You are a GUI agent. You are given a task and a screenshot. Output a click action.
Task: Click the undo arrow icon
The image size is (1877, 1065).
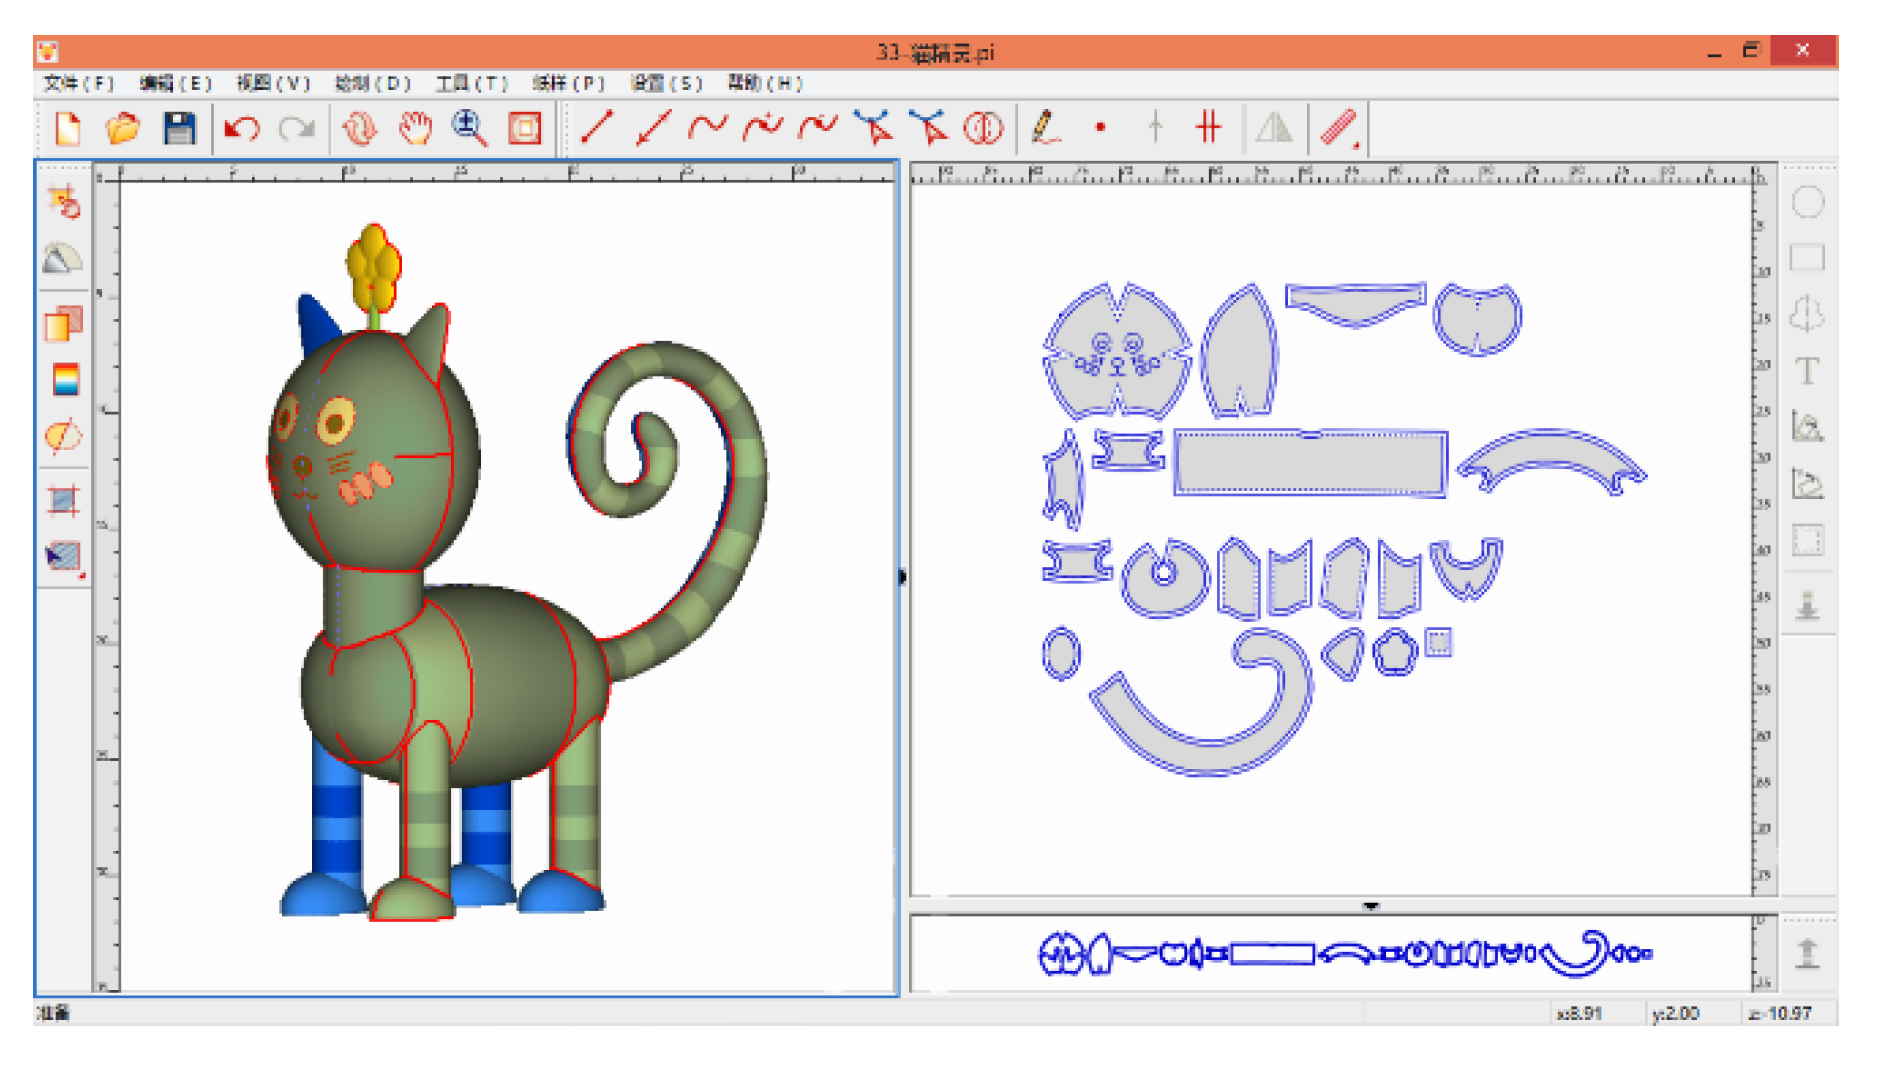tap(241, 128)
